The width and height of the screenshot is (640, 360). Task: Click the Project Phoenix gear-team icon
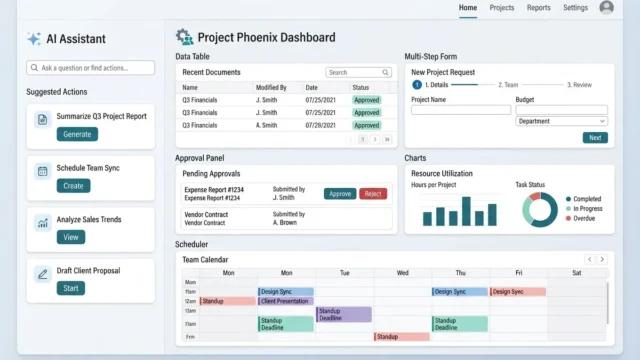[x=184, y=37]
